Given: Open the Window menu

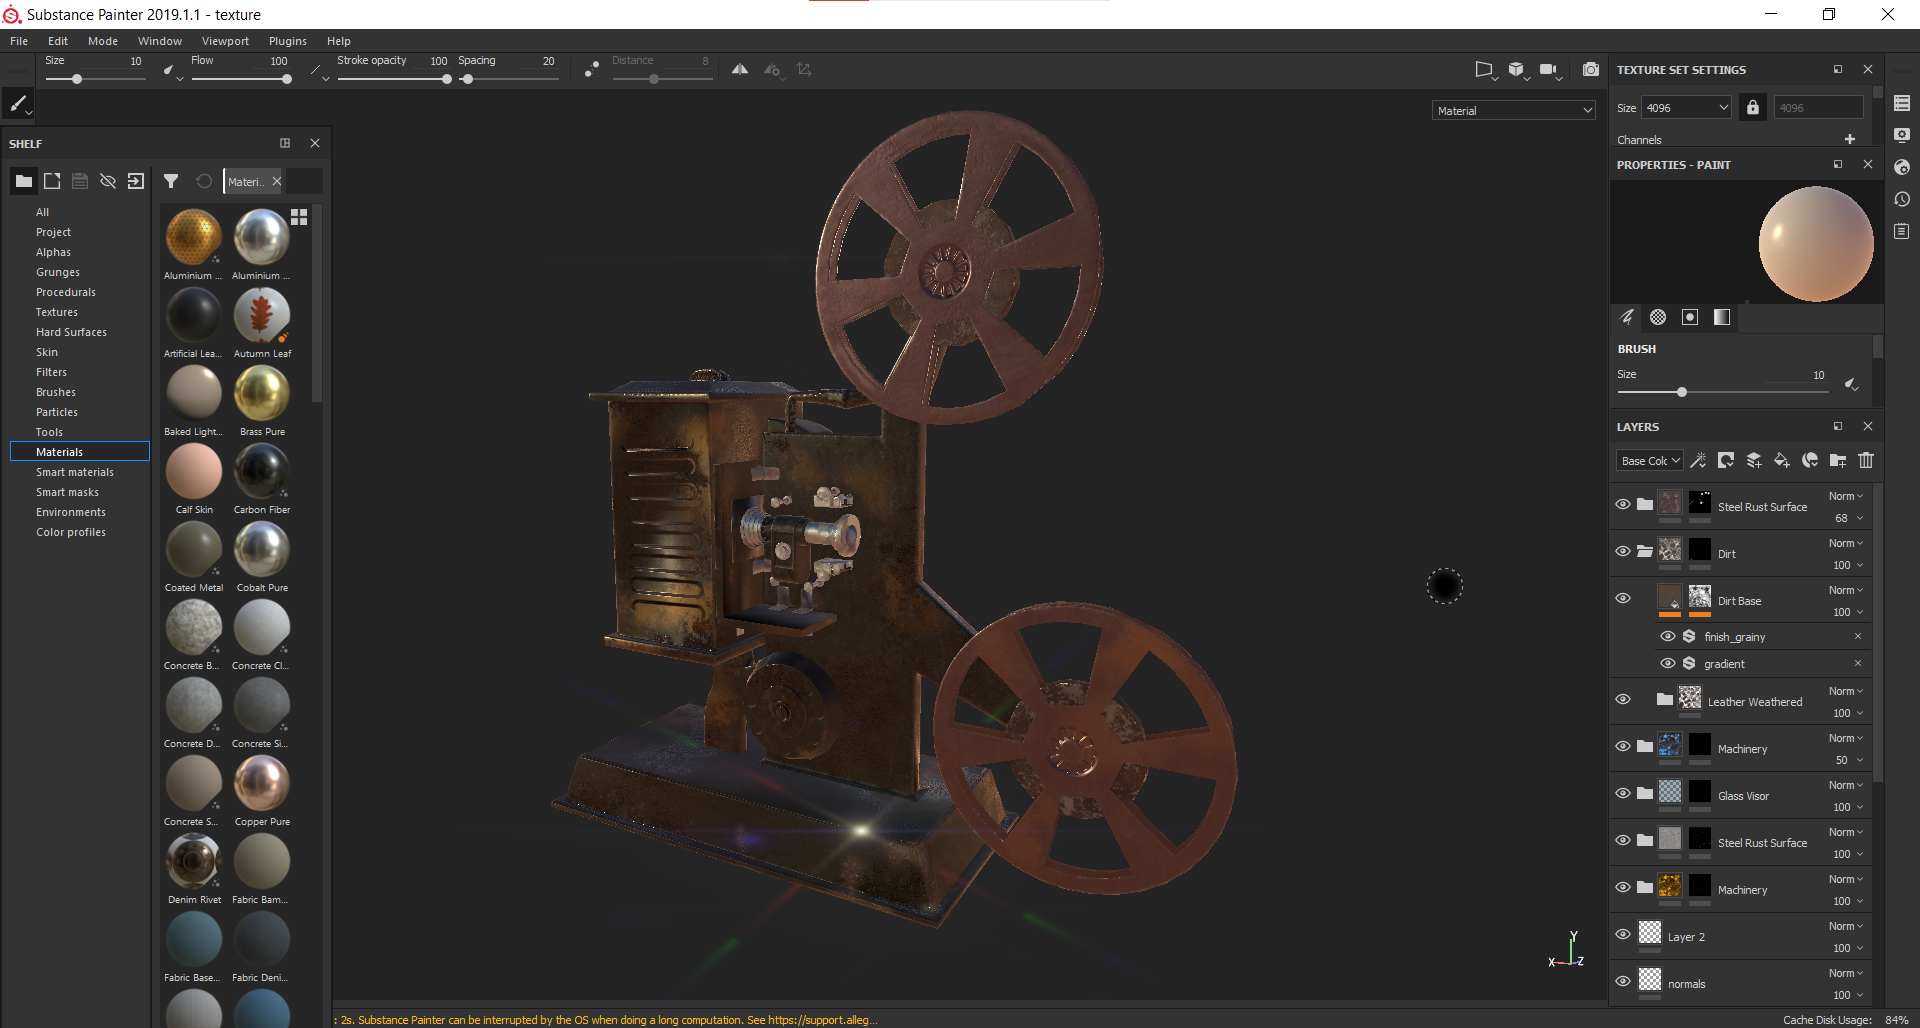Looking at the screenshot, I should tap(160, 41).
